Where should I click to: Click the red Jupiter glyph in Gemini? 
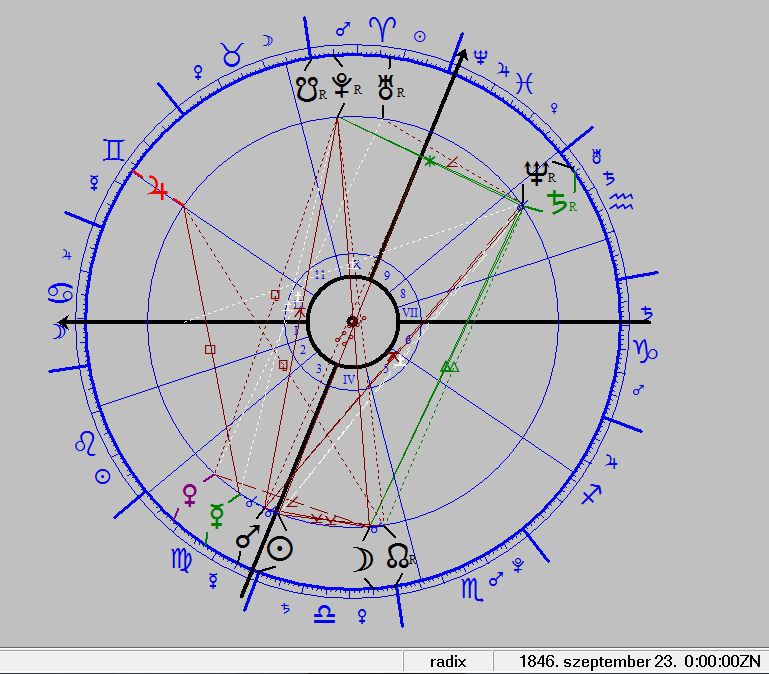coord(158,186)
